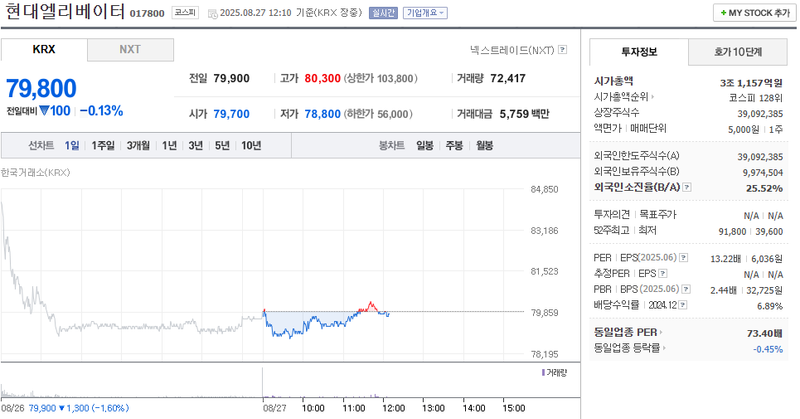The height and width of the screenshot is (419, 800).
Task: Click help icon next to 추정PER EPS
Action: [662, 274]
